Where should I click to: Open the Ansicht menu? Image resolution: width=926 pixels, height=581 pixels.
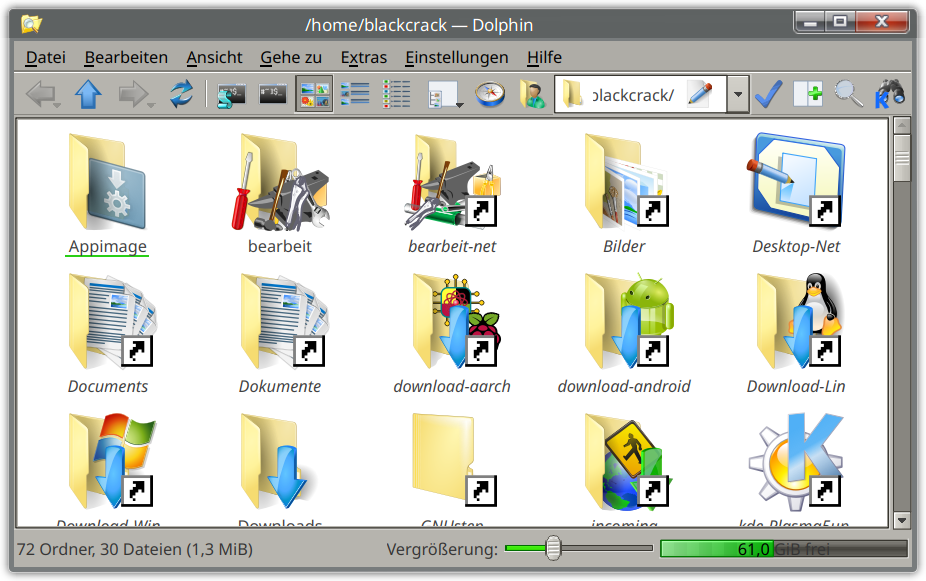214,57
